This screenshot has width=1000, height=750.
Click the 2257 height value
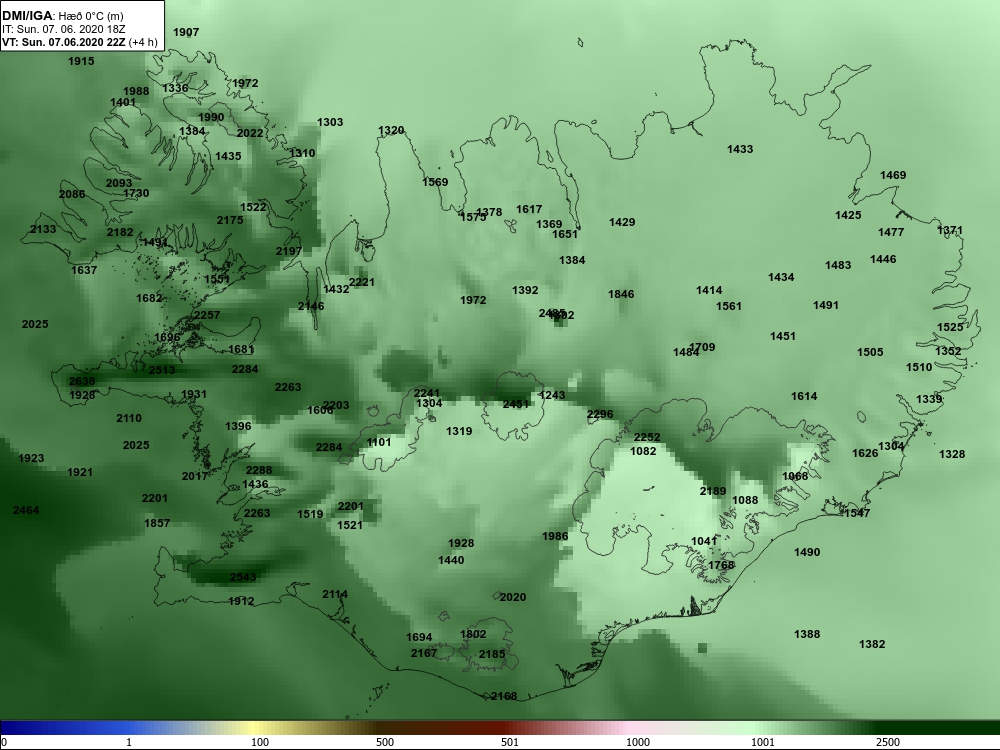pos(207,315)
